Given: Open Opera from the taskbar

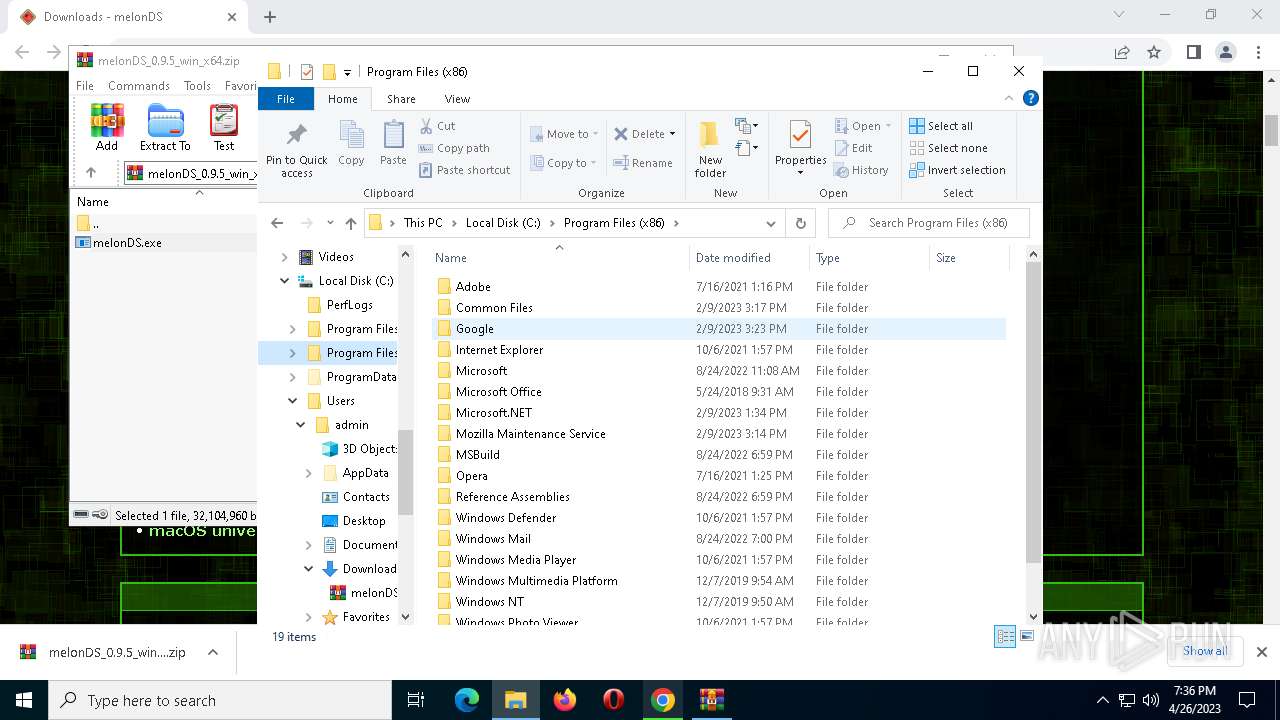Looking at the screenshot, I should click(614, 700).
